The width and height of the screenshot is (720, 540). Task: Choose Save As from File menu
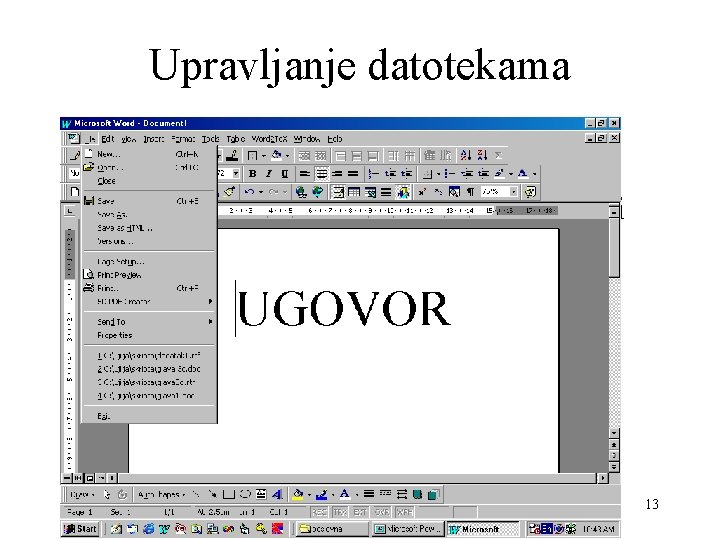(x=149, y=214)
